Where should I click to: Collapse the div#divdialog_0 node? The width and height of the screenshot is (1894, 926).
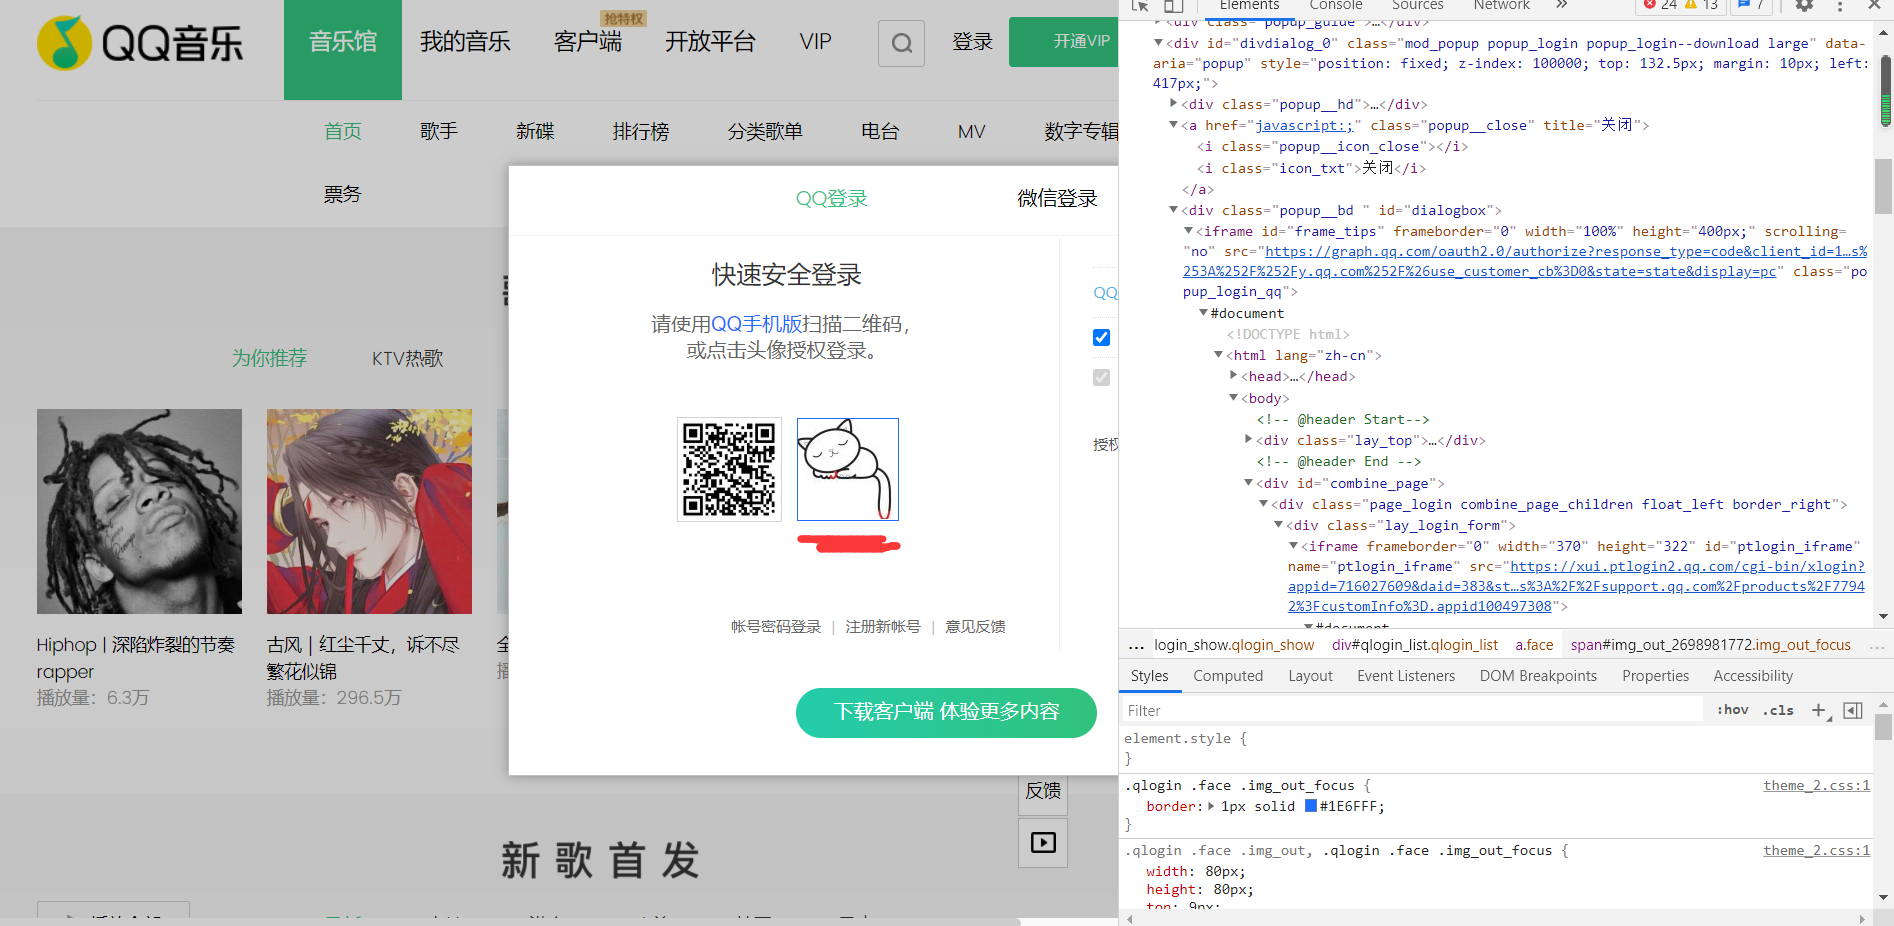coord(1158,43)
